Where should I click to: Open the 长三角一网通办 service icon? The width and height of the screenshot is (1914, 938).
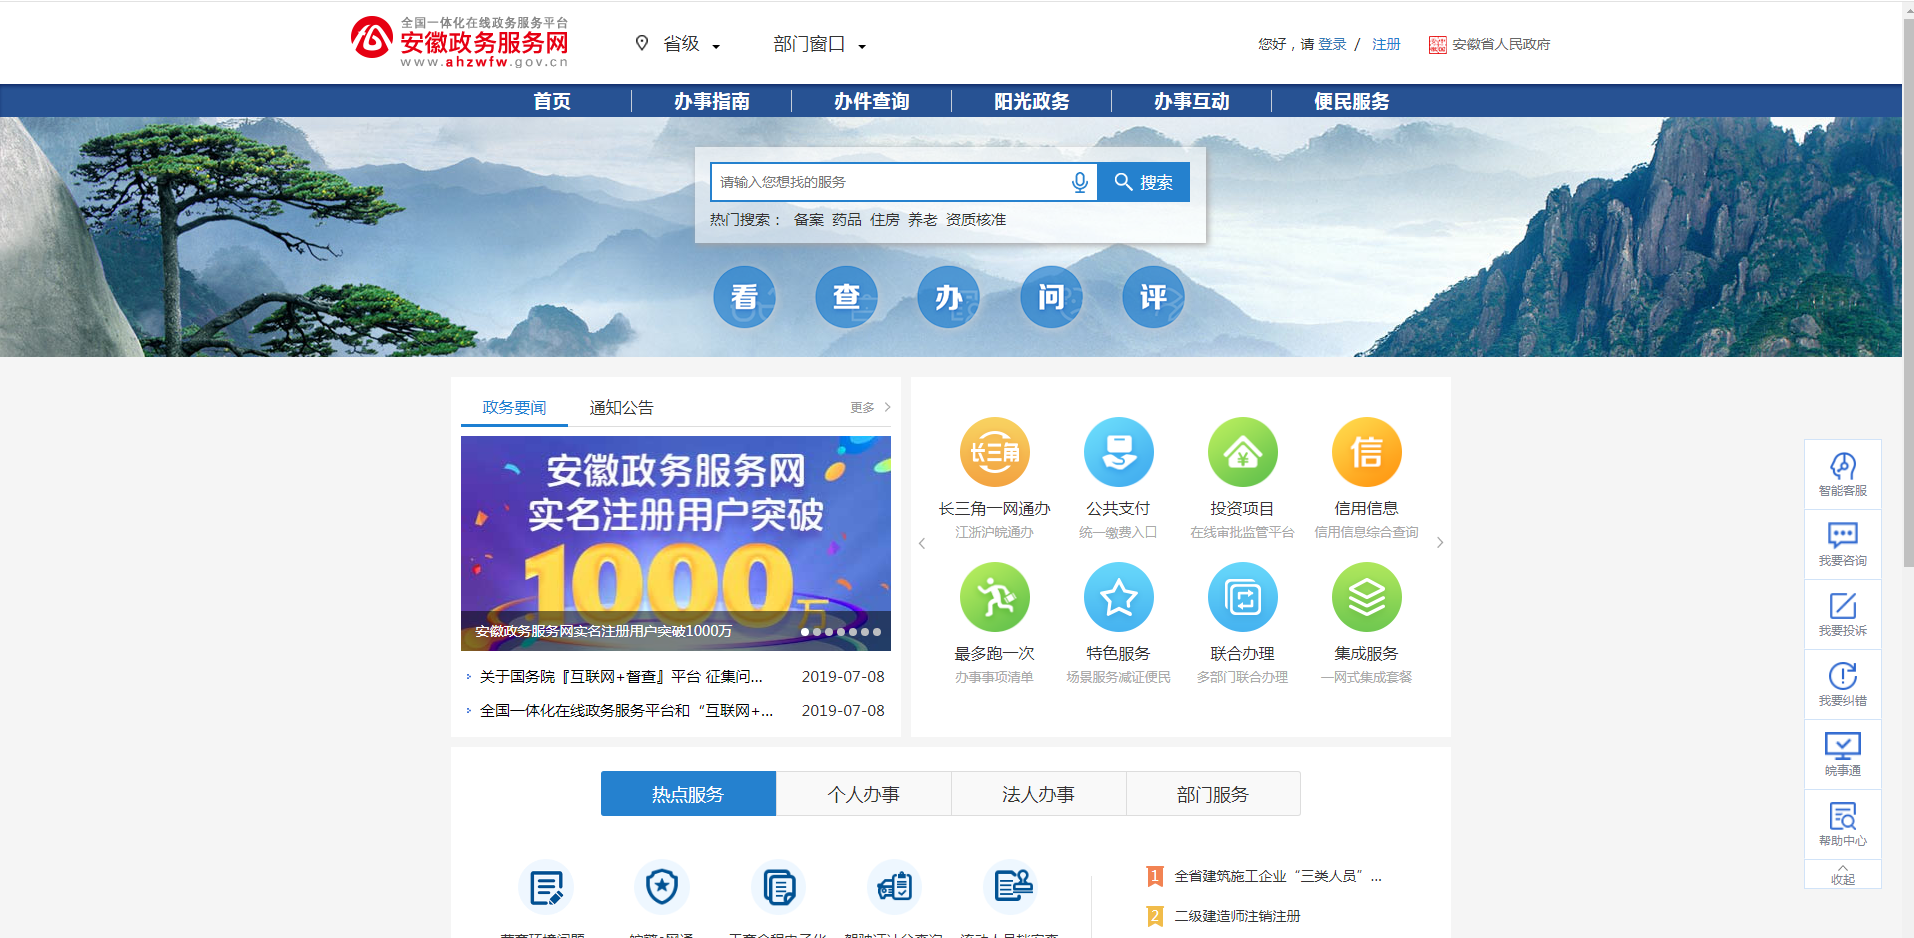[x=994, y=452]
